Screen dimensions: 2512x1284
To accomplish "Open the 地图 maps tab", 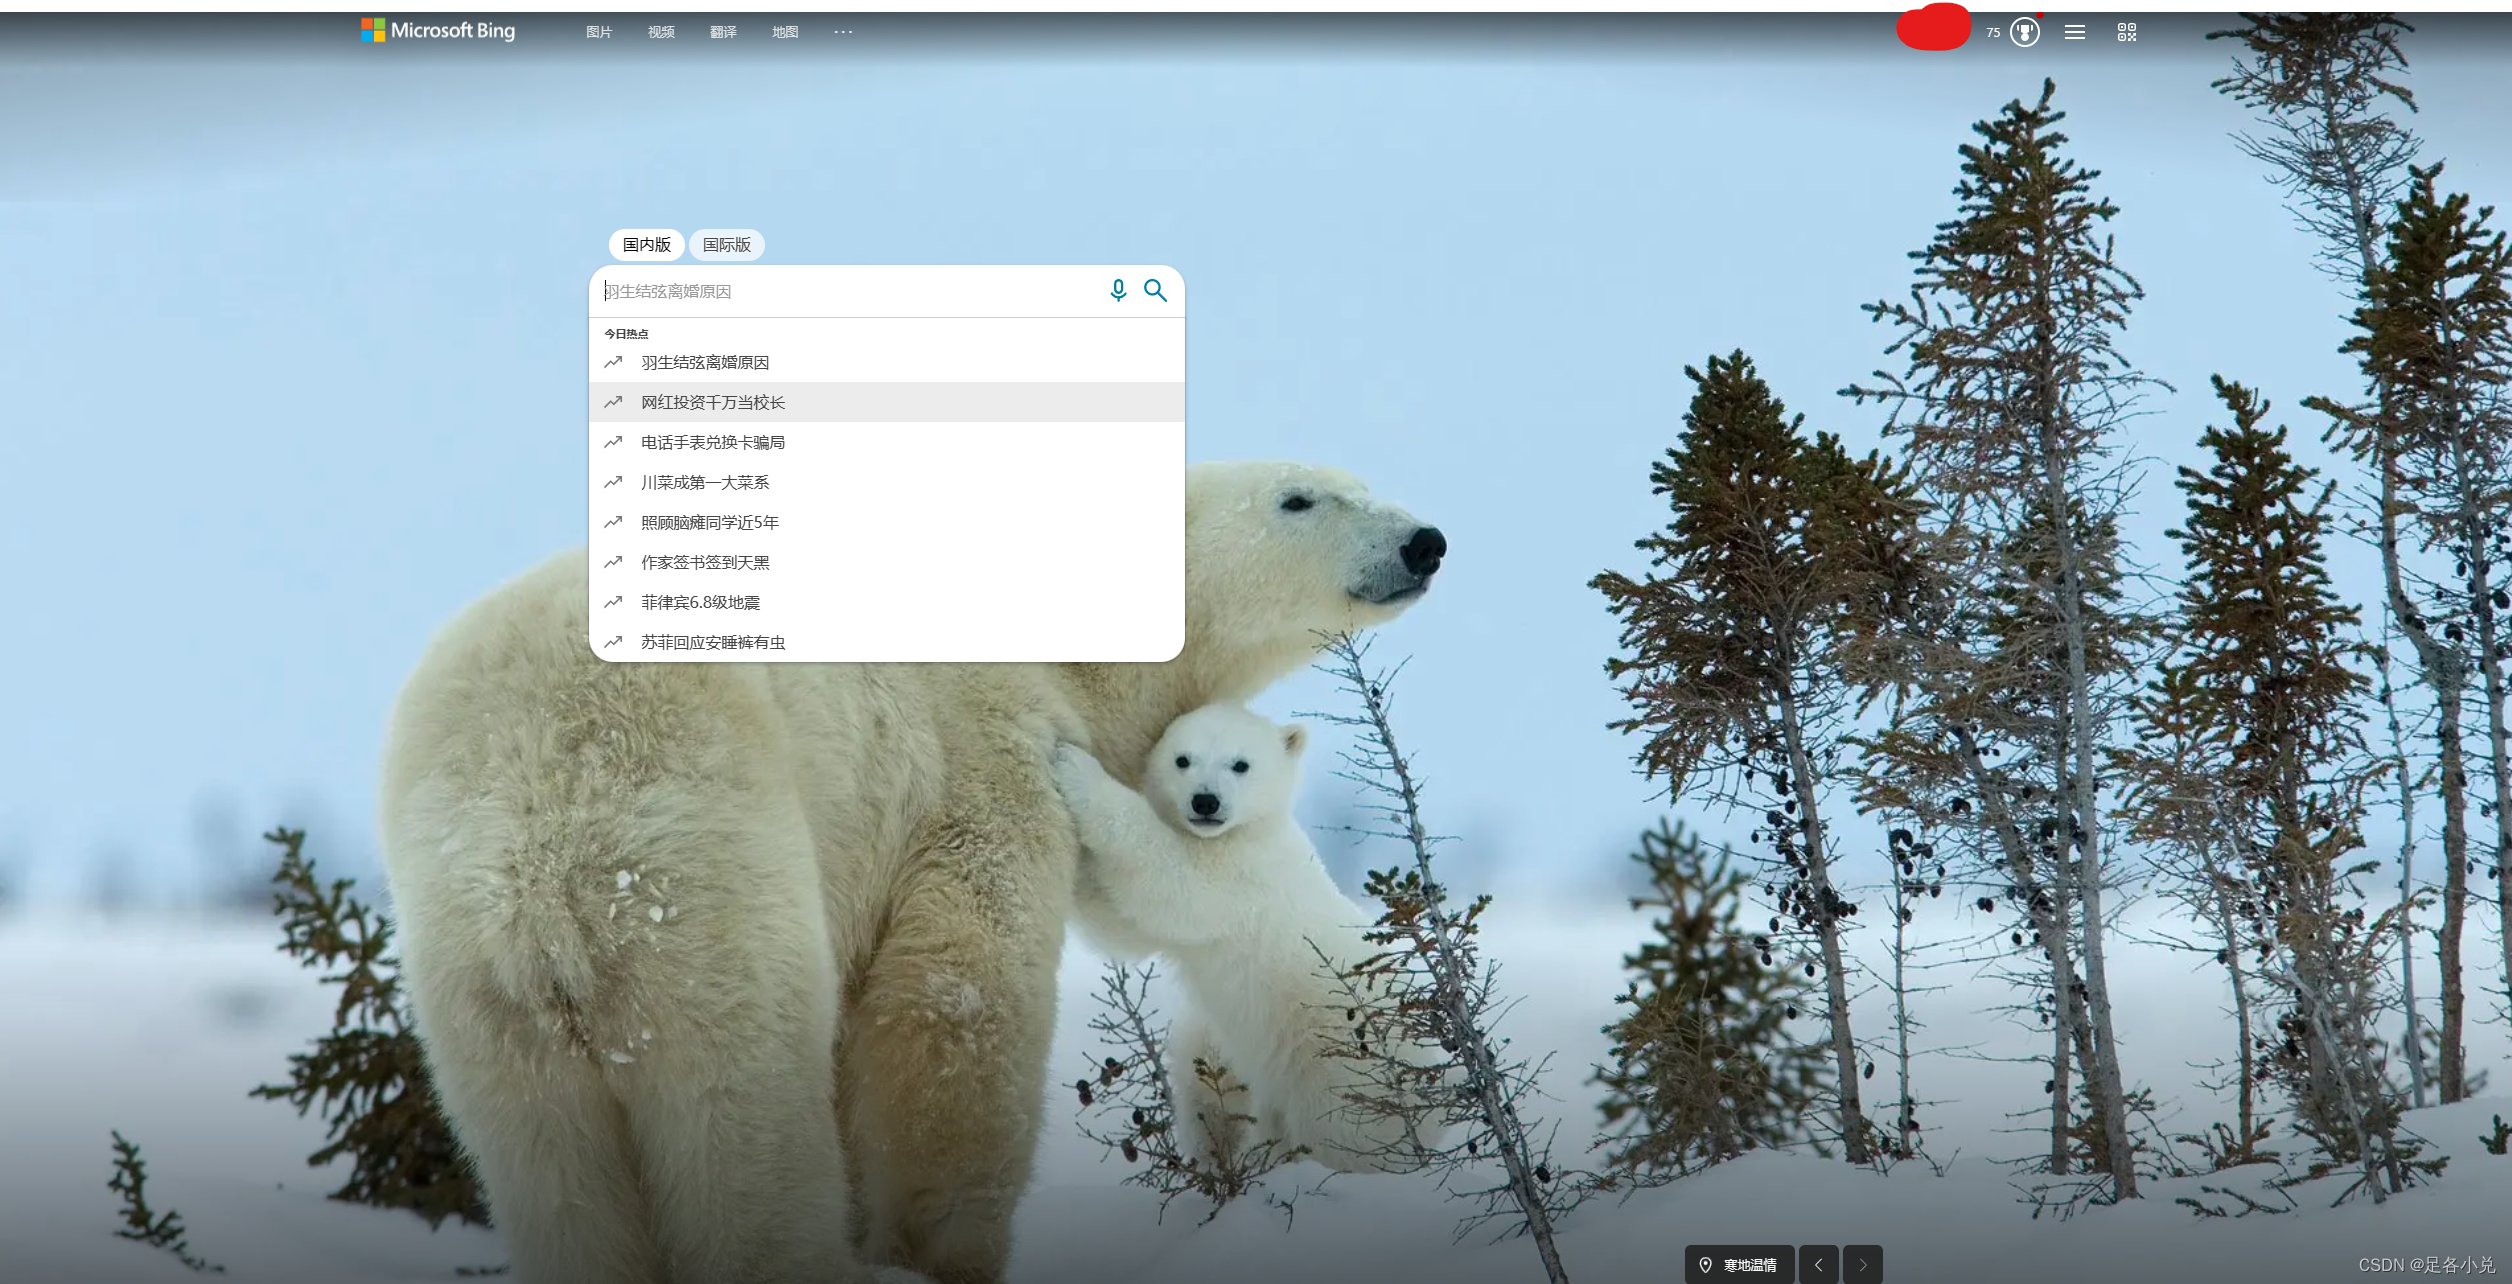I will click(785, 32).
